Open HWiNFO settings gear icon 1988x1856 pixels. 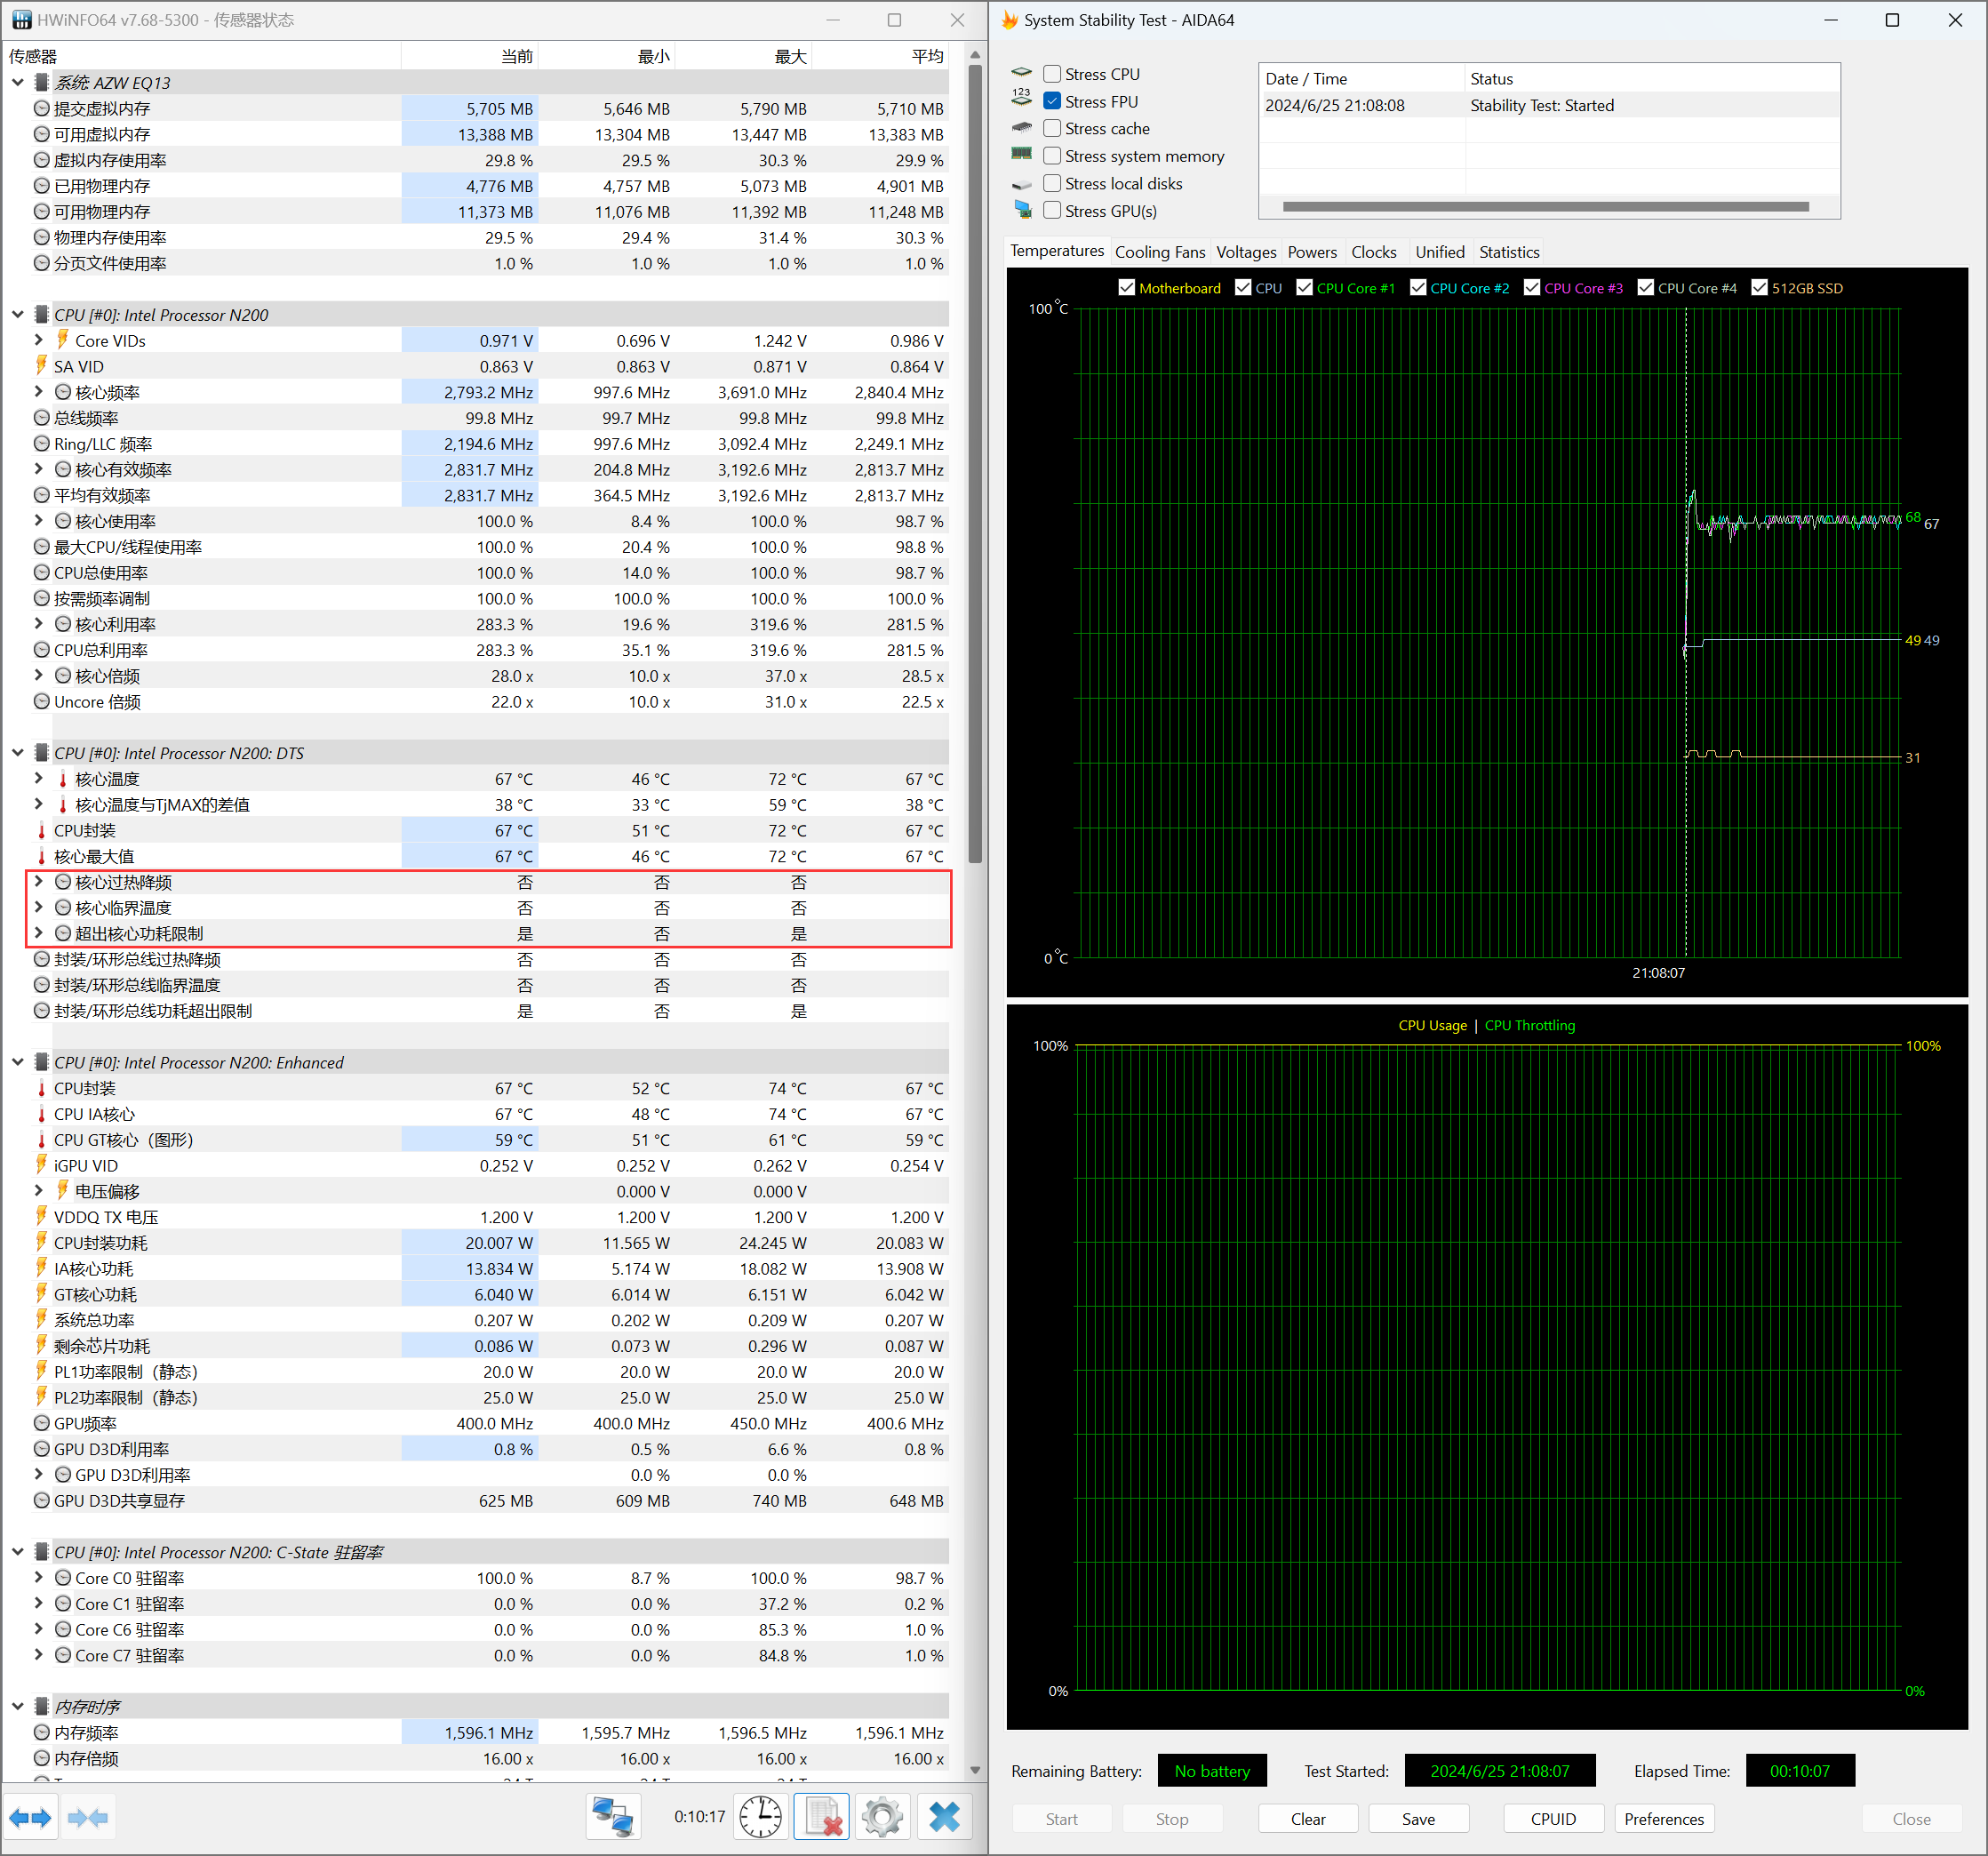point(882,1817)
